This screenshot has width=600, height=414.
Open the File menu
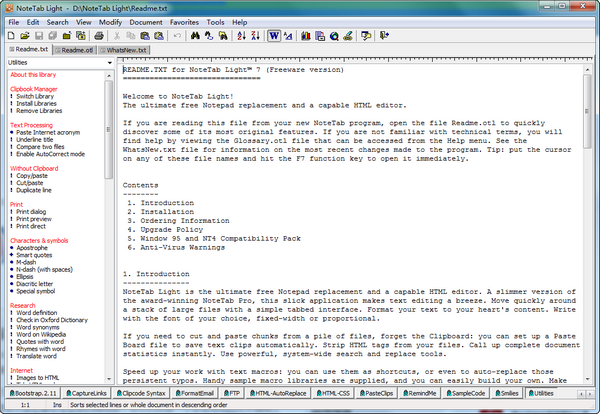tap(14, 22)
